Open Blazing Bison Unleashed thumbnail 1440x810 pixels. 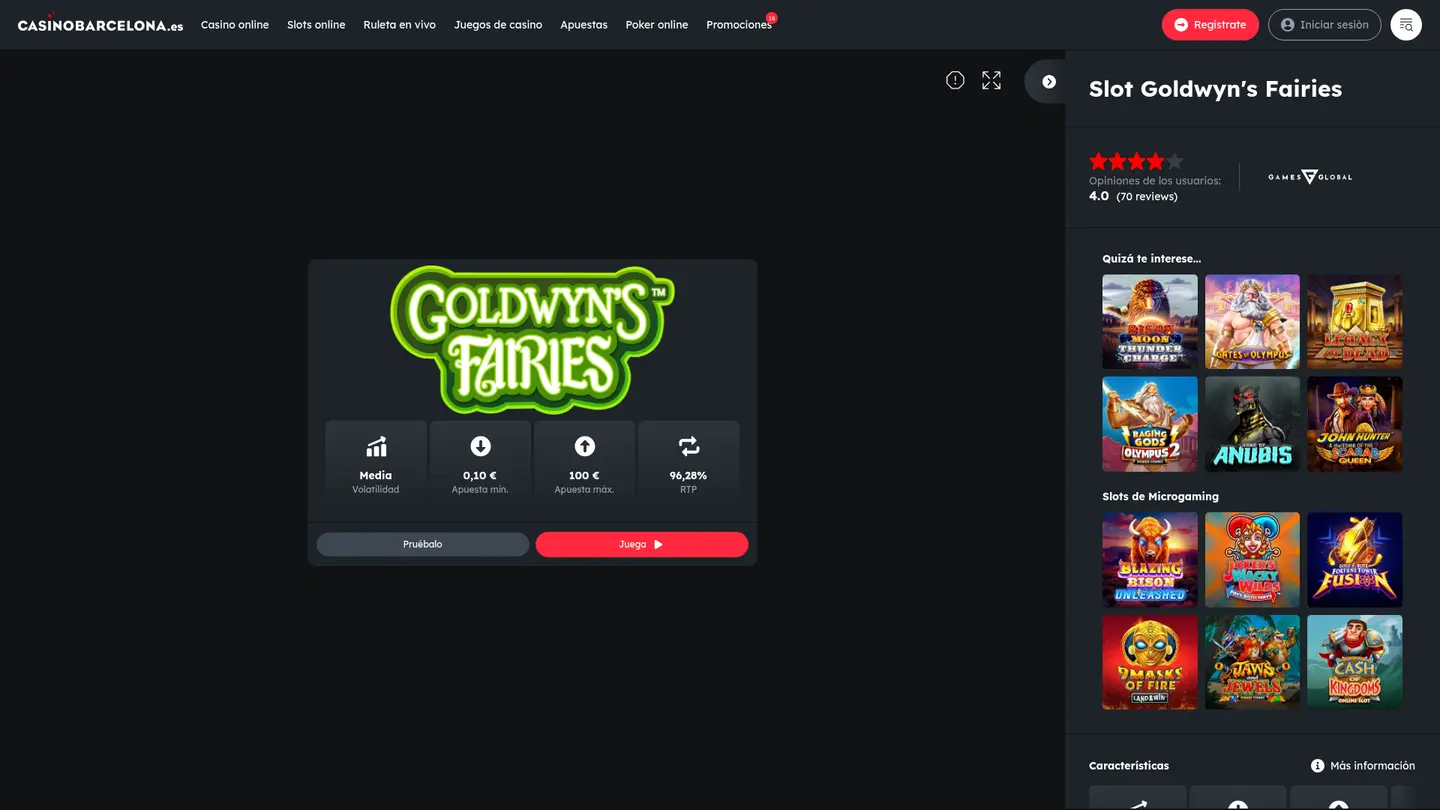pos(1150,560)
